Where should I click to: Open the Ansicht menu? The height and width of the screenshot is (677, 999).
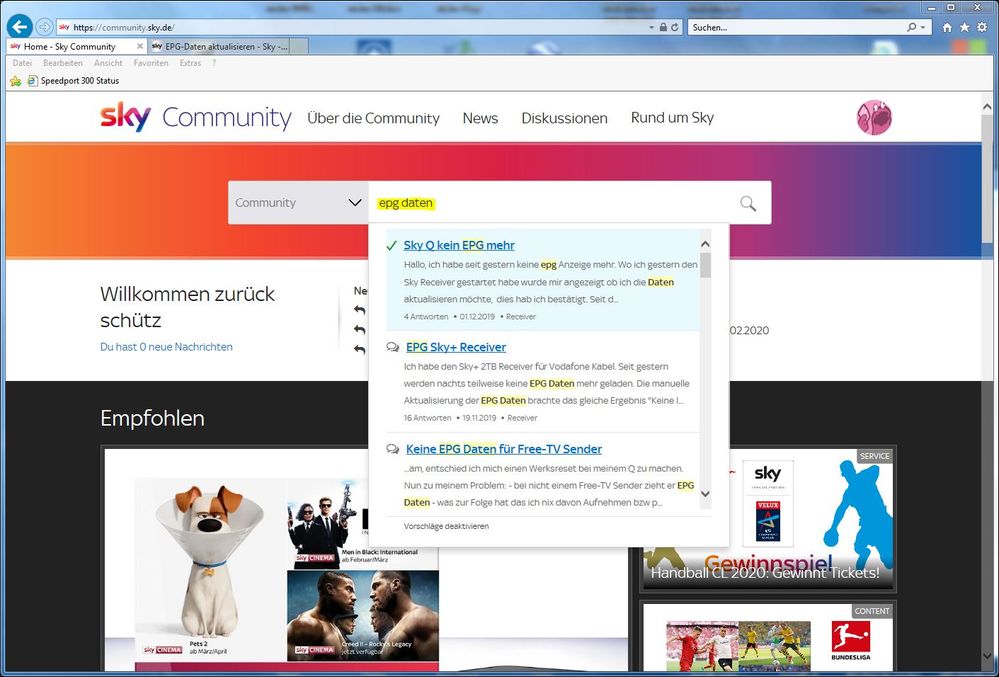coord(108,63)
